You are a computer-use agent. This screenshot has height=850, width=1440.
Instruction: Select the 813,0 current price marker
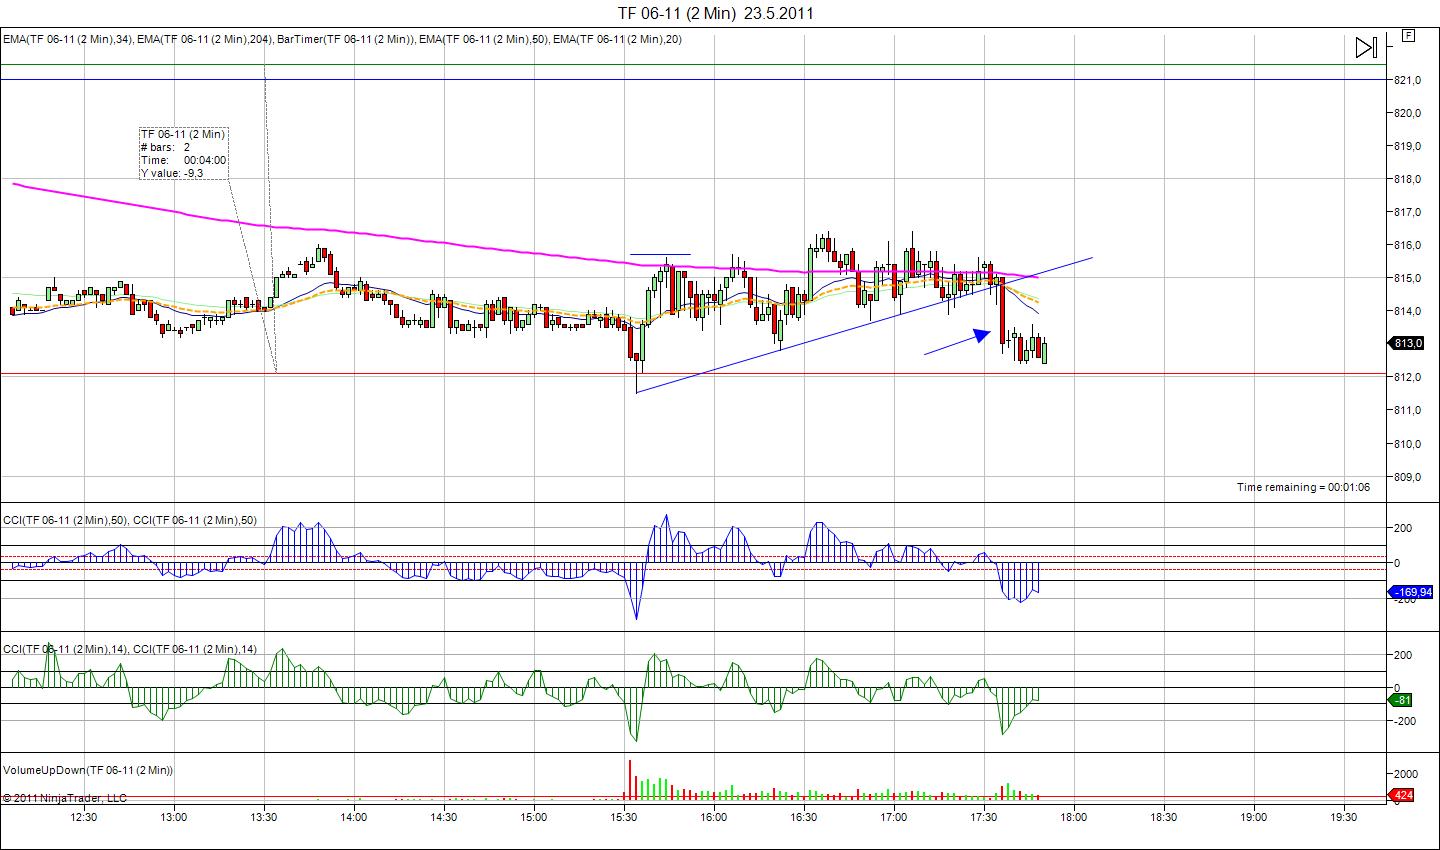point(1408,344)
